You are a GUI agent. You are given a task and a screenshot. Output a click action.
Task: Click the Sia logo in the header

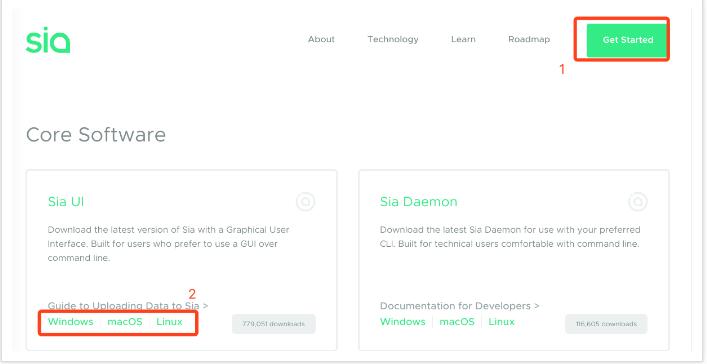(x=48, y=40)
